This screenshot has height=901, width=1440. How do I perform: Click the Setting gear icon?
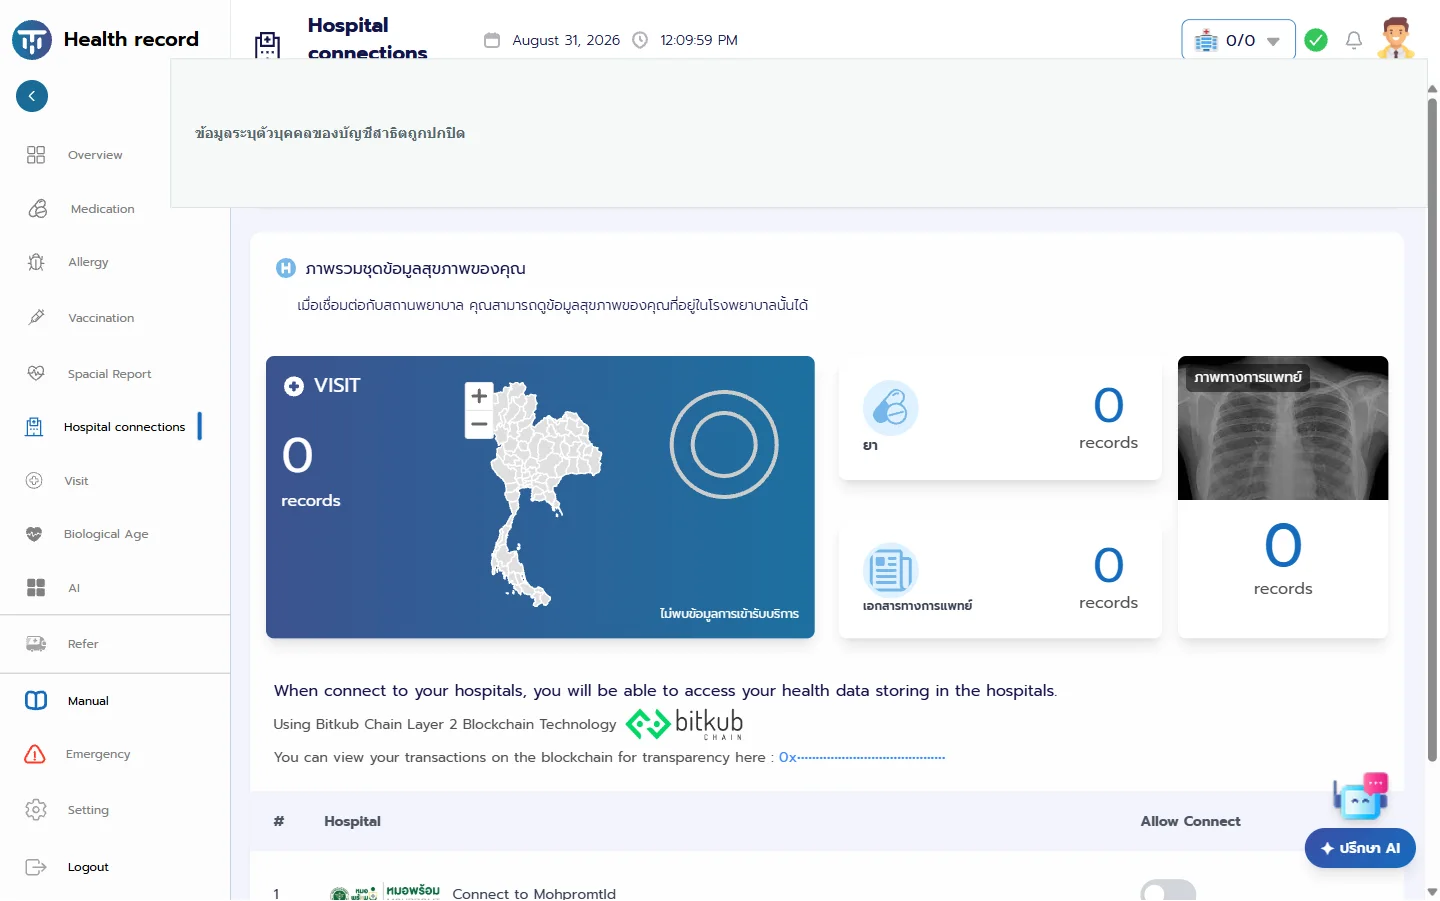[36, 810]
